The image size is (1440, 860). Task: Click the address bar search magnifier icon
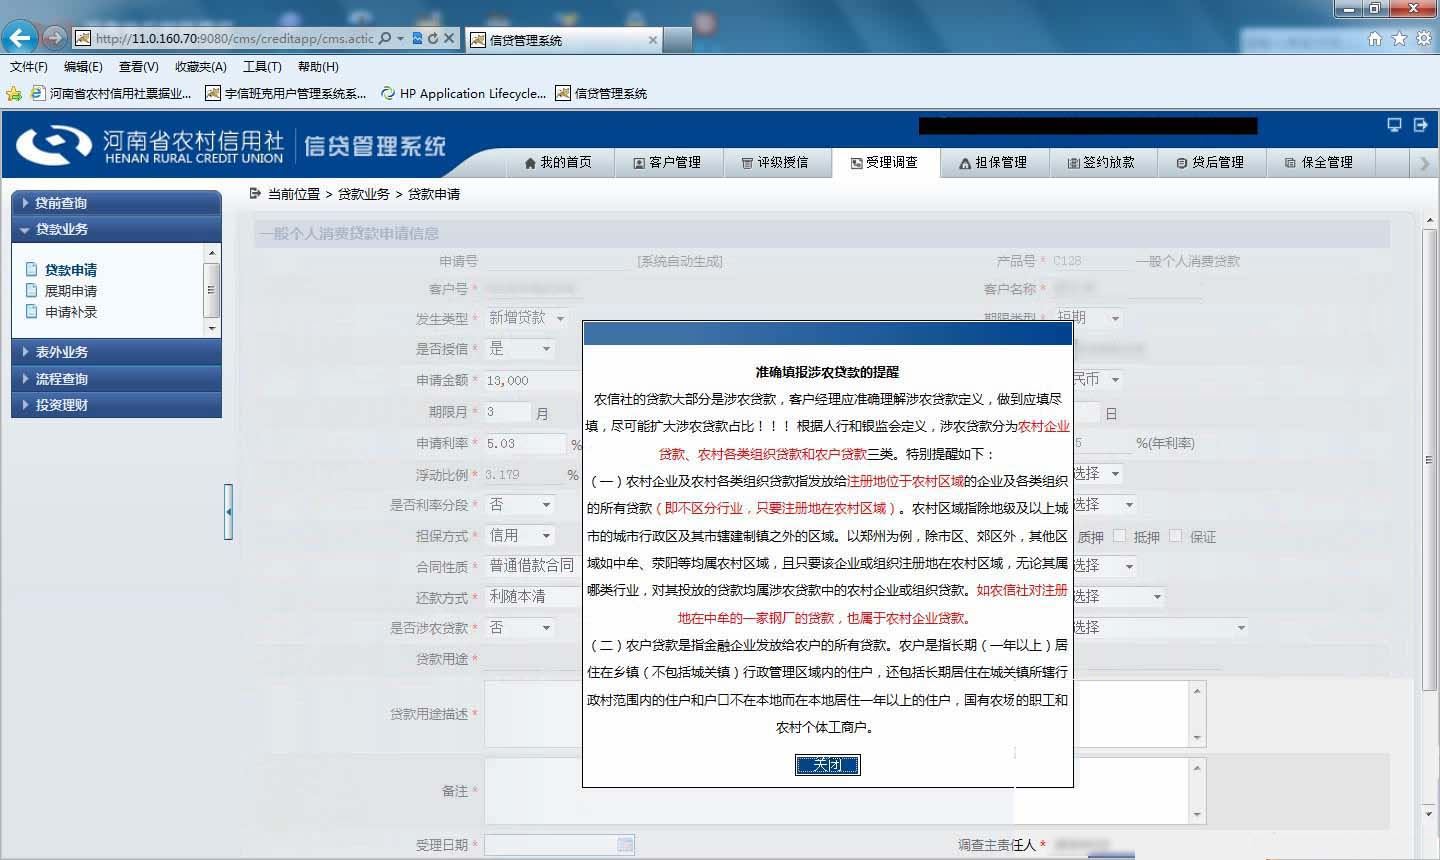(385, 38)
